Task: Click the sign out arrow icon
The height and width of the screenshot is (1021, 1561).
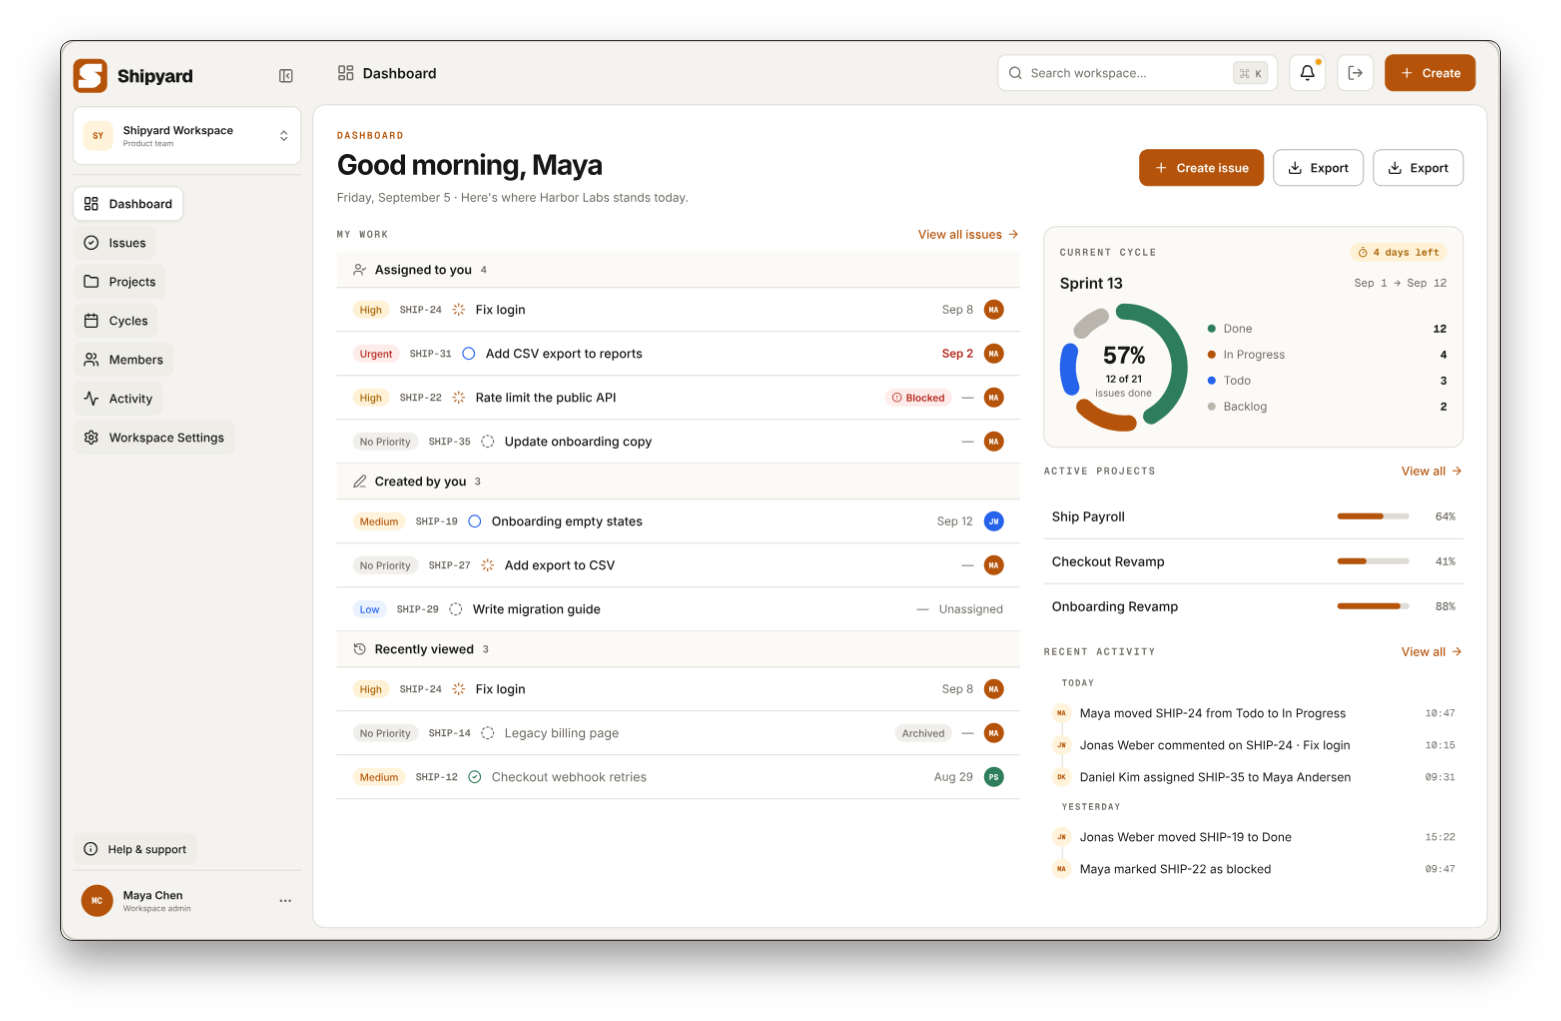Action: point(1355,73)
